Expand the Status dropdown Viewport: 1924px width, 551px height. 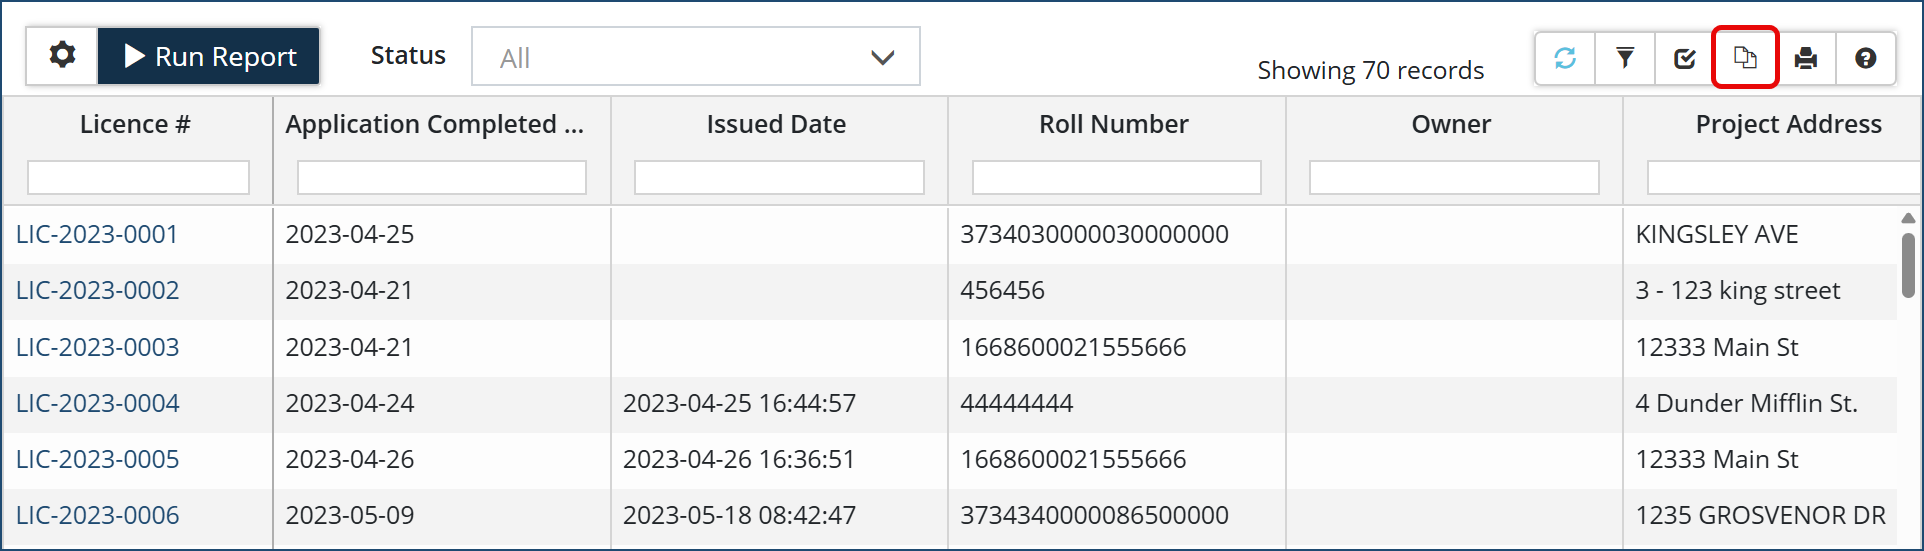[695, 57]
